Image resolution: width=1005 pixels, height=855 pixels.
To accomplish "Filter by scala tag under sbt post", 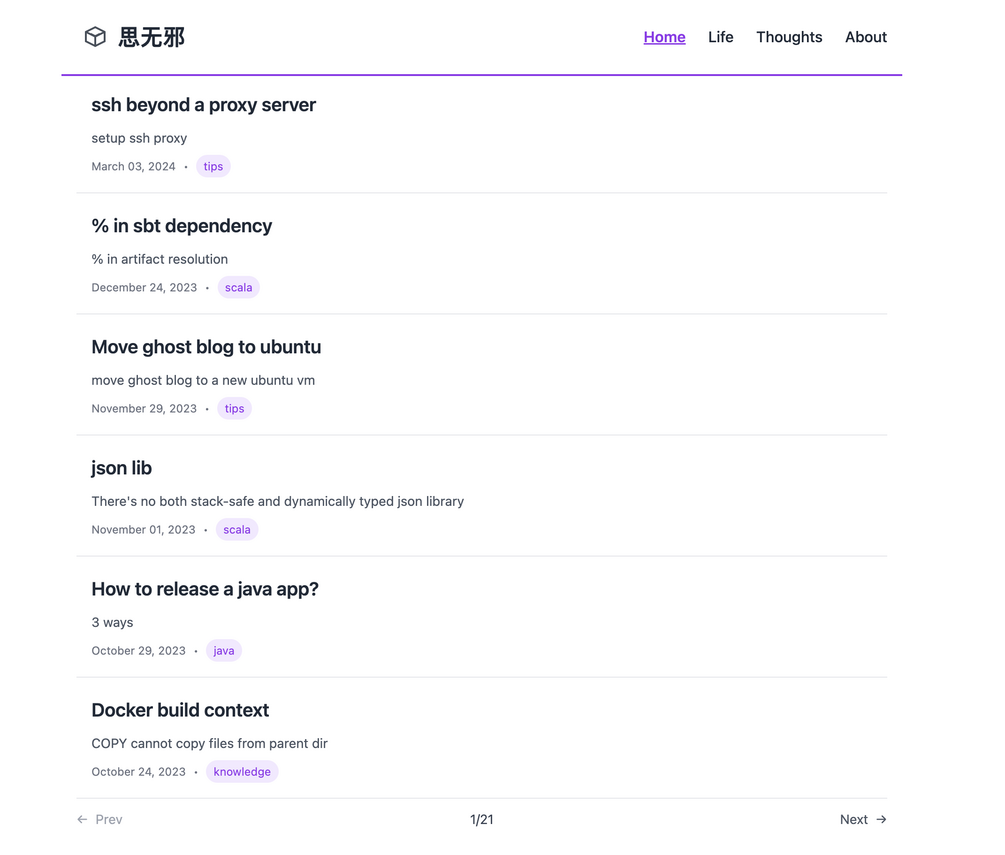I will pos(238,287).
